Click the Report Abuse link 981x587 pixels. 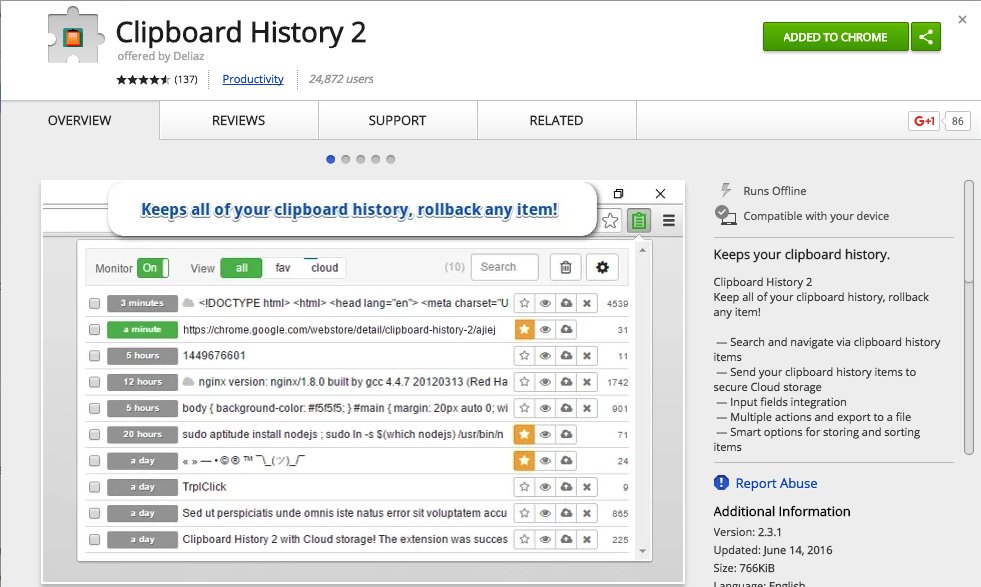point(776,483)
